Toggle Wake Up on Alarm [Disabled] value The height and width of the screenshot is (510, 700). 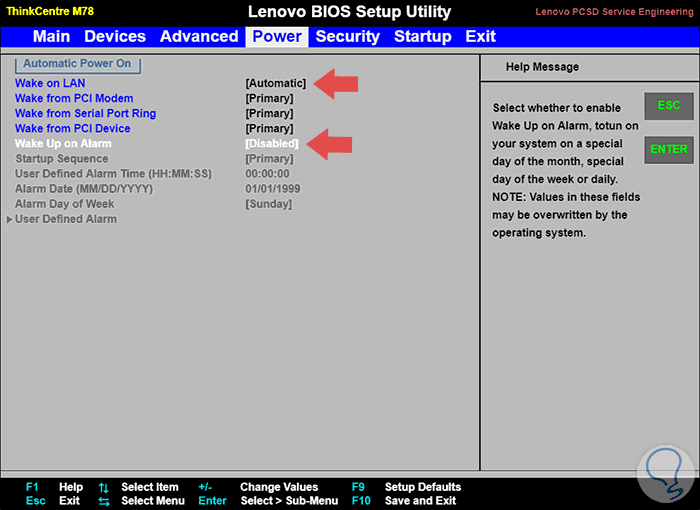[271, 144]
